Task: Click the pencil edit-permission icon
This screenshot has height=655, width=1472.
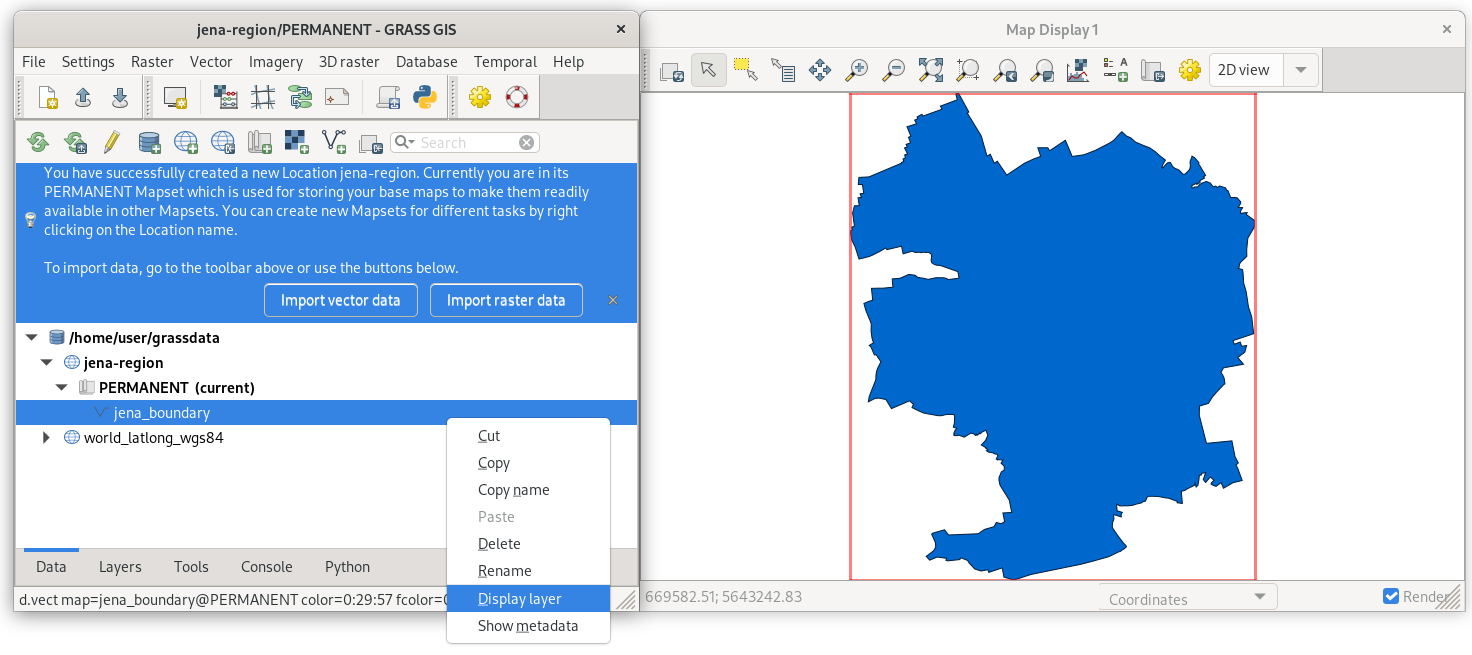Action: click(x=112, y=142)
